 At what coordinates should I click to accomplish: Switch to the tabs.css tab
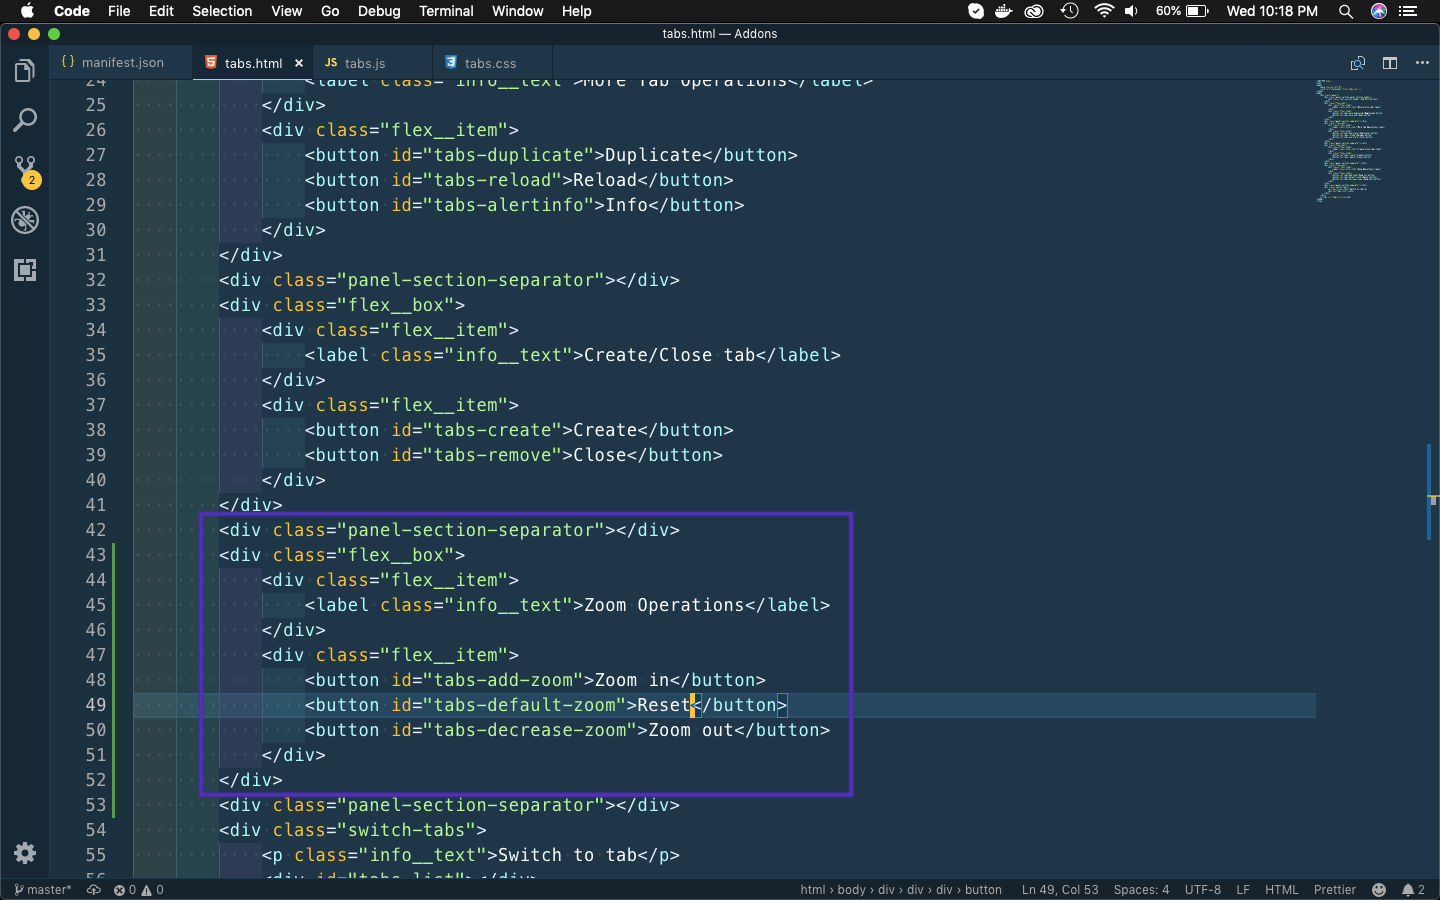point(490,63)
